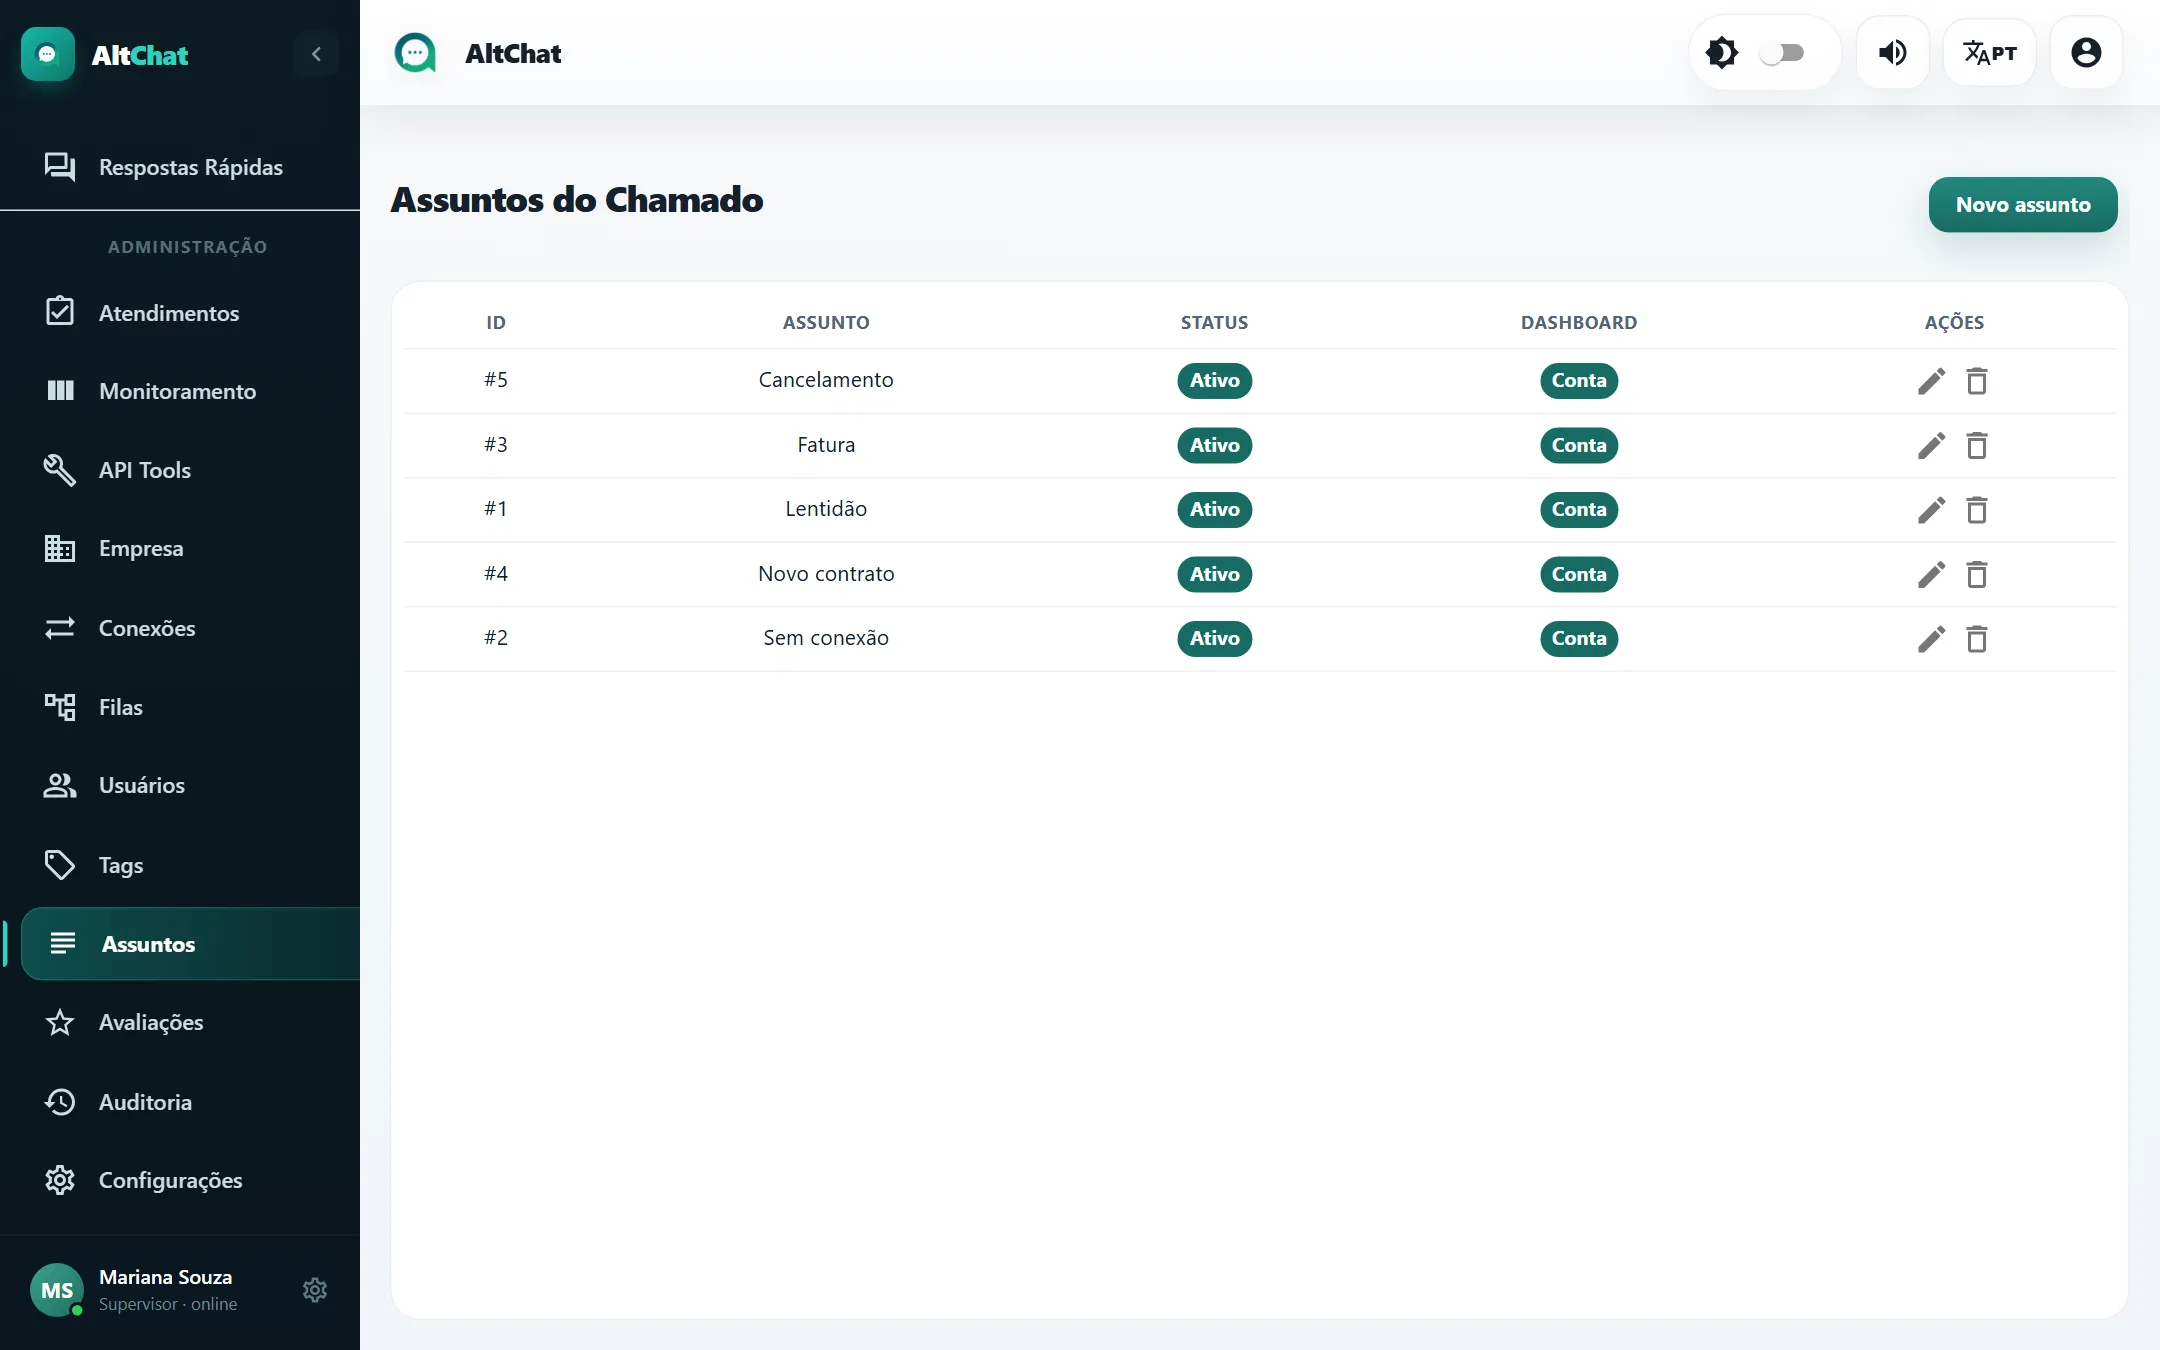
Task: Go to Atendimentos page
Action: [x=180, y=313]
